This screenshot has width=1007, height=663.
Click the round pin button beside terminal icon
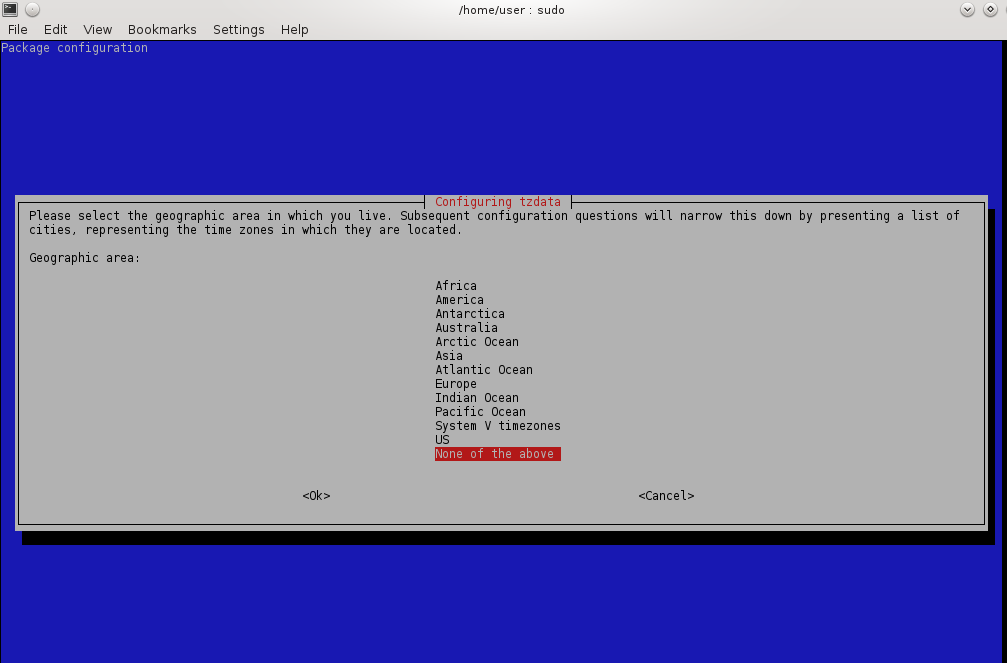click(x=32, y=10)
